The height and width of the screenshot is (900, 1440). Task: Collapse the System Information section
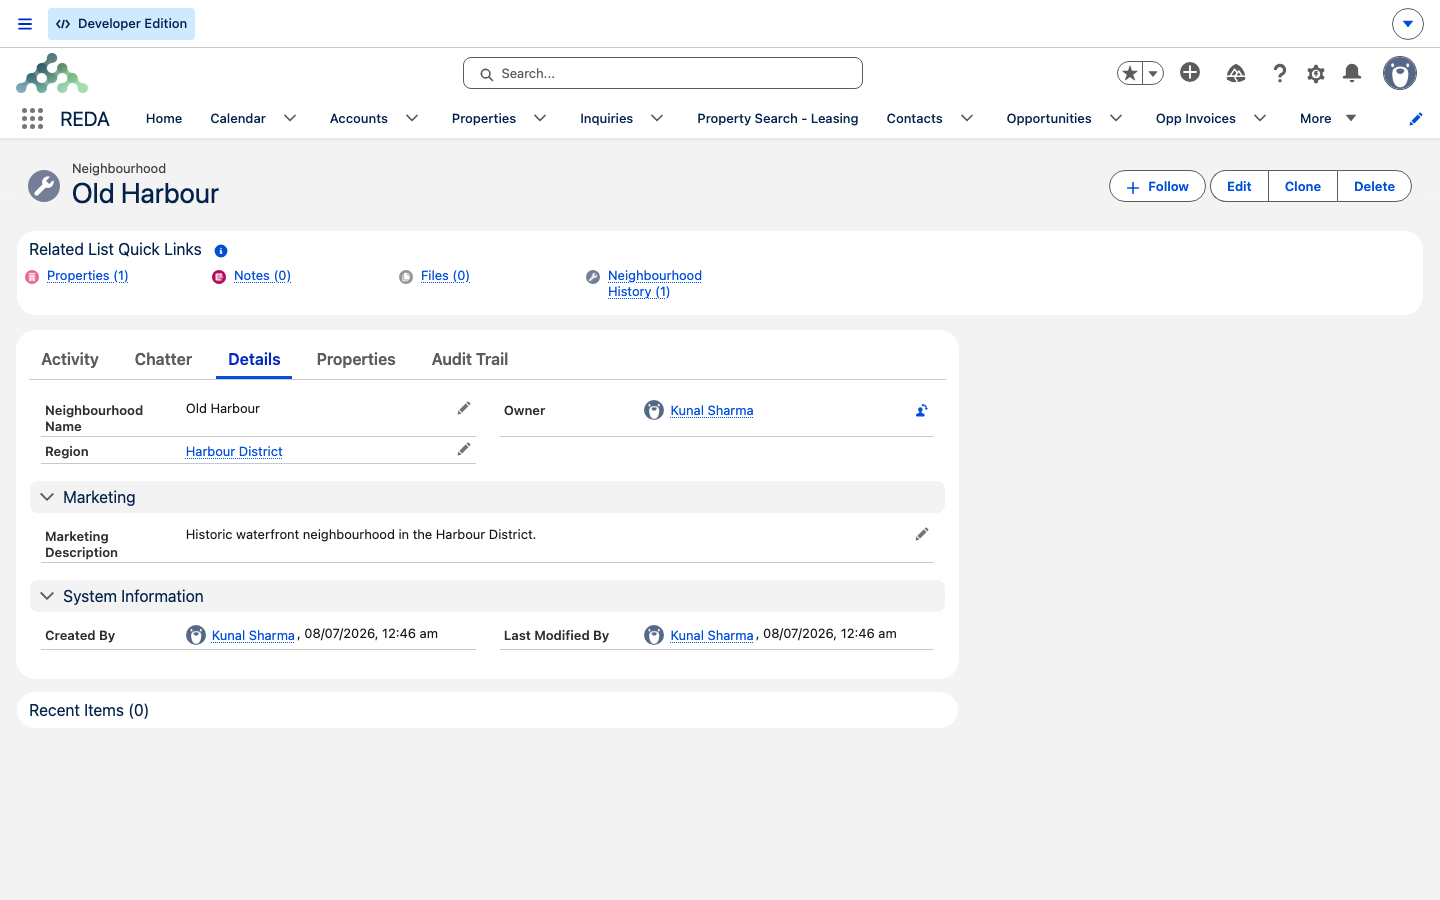47,596
